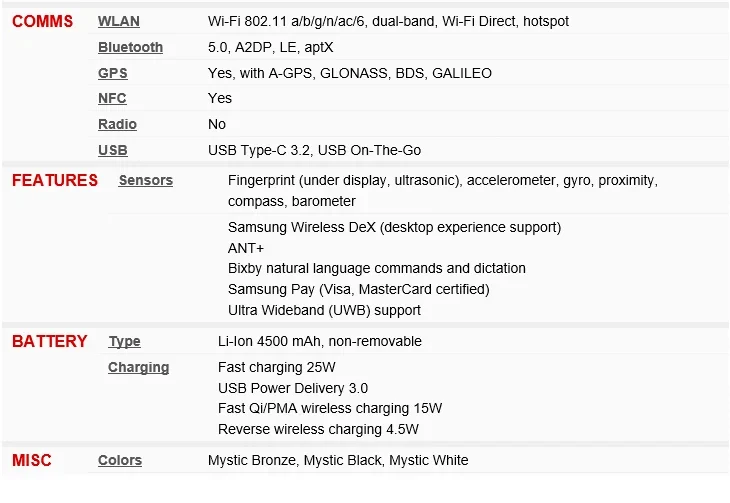Screen dimensions: 730x503
Task: Click the MISC section heading
Action: (x=32, y=460)
